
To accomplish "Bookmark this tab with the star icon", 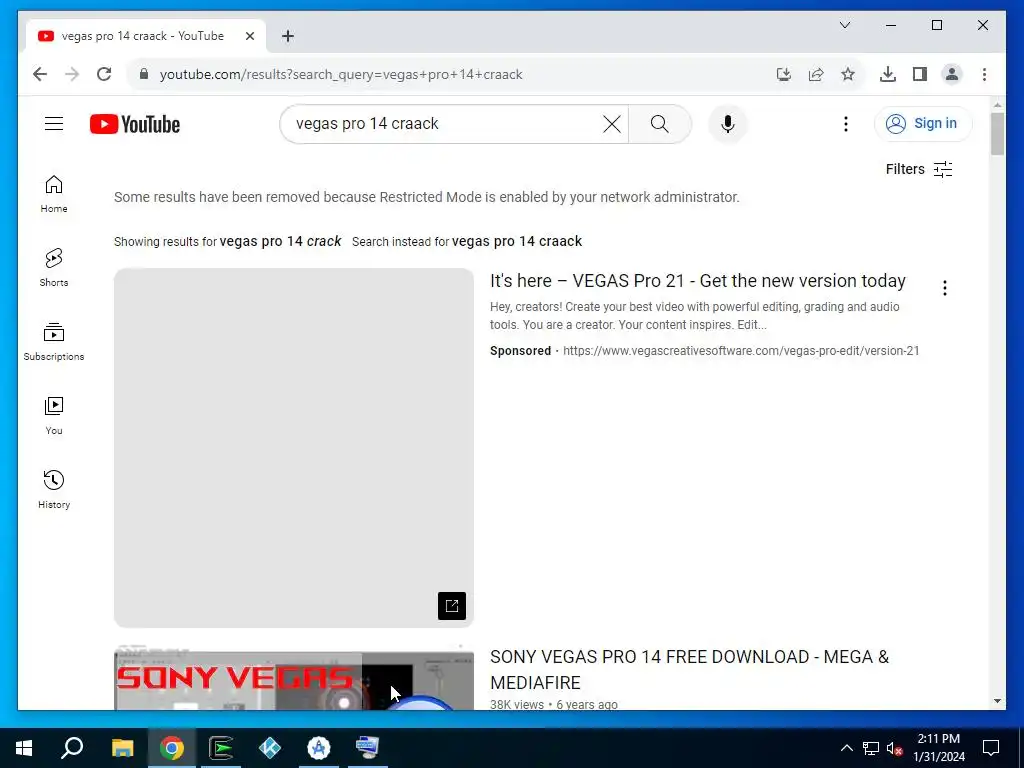I will [848, 74].
